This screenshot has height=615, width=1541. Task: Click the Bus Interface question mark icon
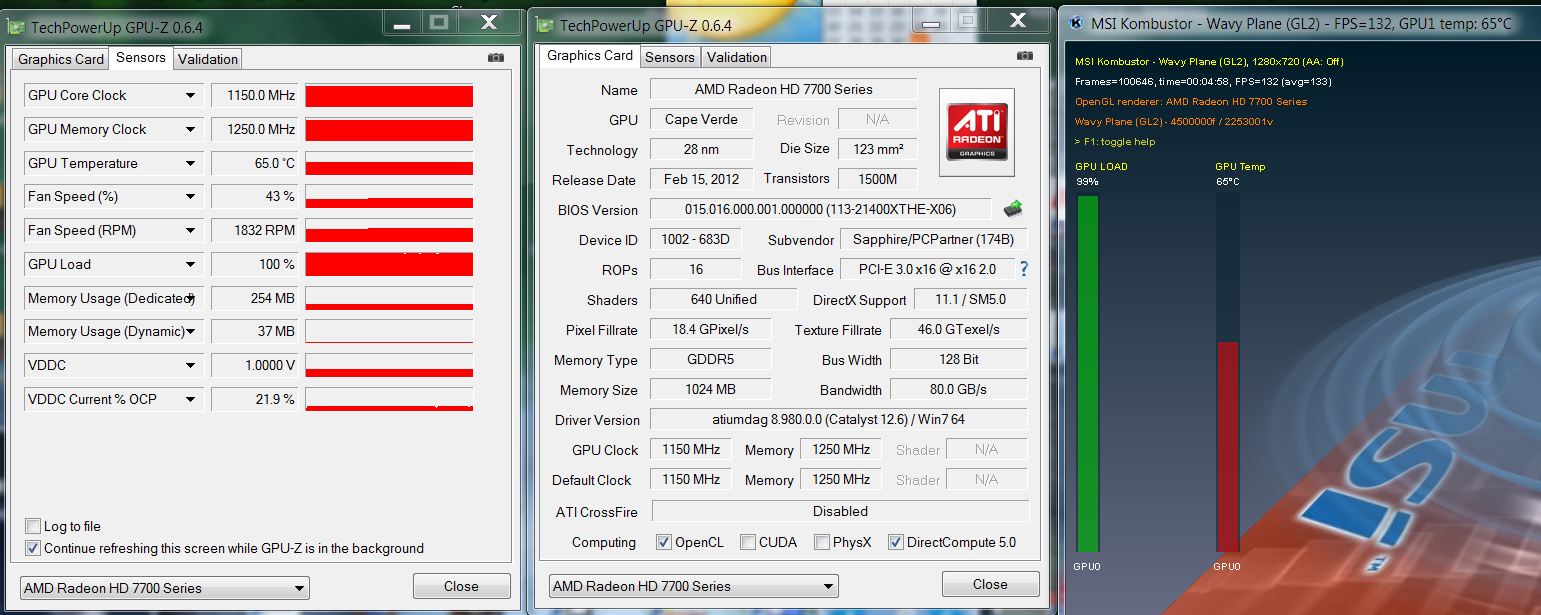point(1023,269)
